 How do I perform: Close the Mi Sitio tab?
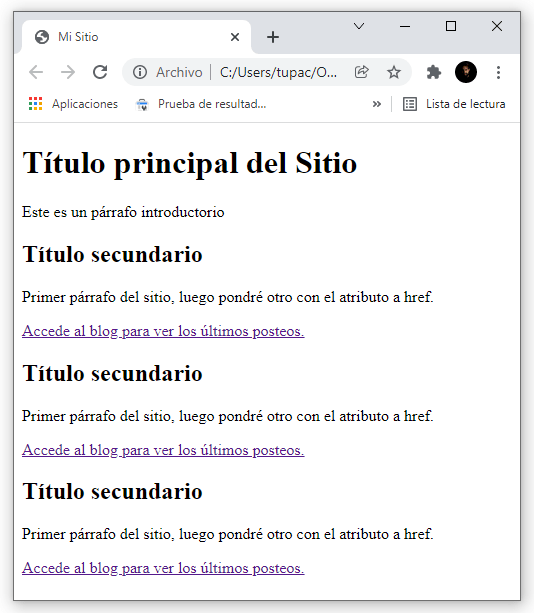pyautogui.click(x=235, y=37)
